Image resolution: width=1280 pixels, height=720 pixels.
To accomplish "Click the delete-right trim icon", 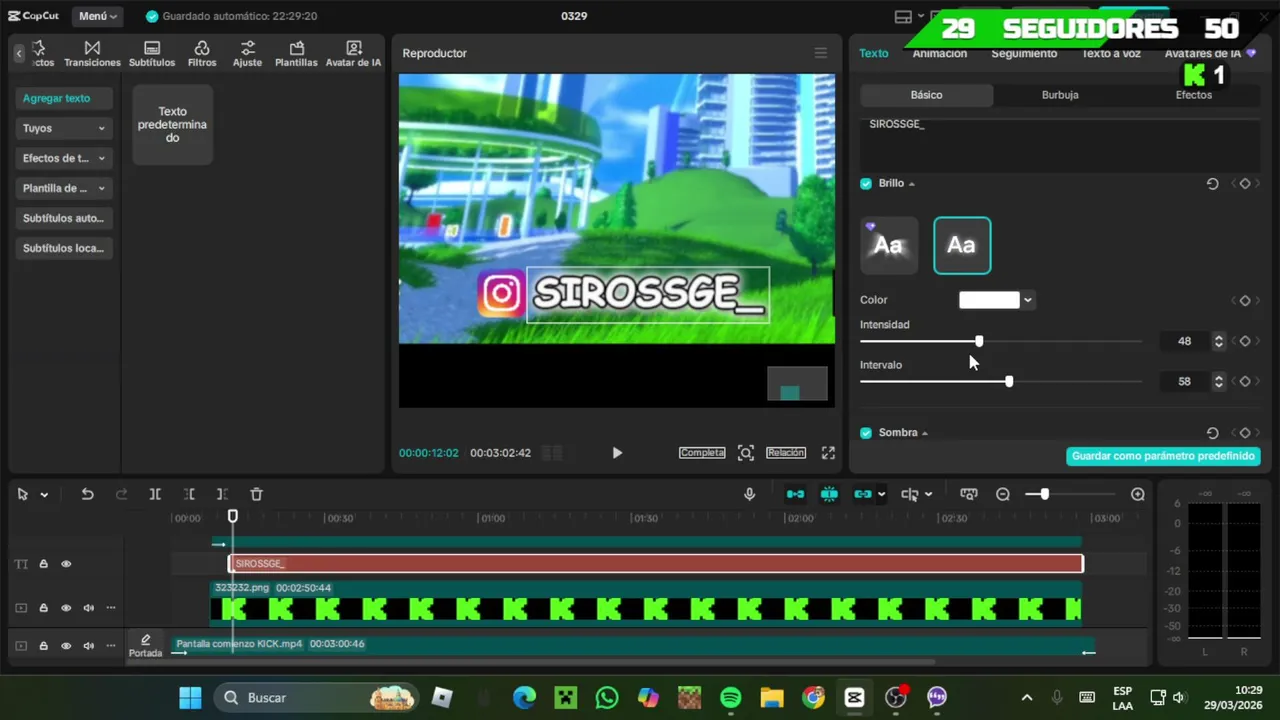I will pos(222,494).
